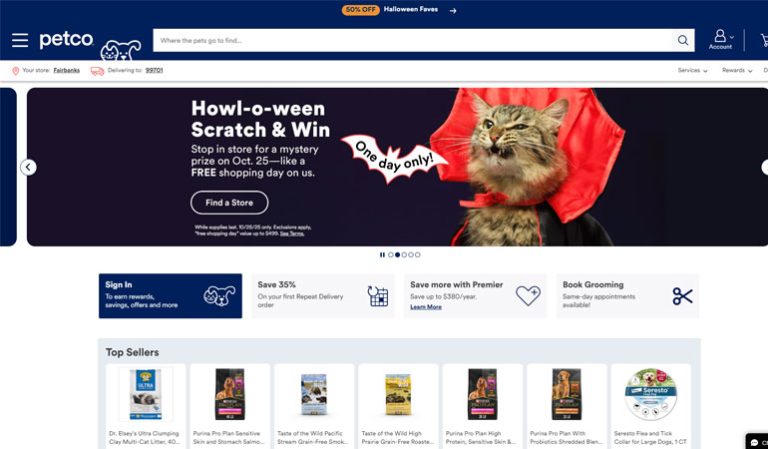The width and height of the screenshot is (768, 449).
Task: Click the delivery truck icon
Action: pyautogui.click(x=97, y=71)
